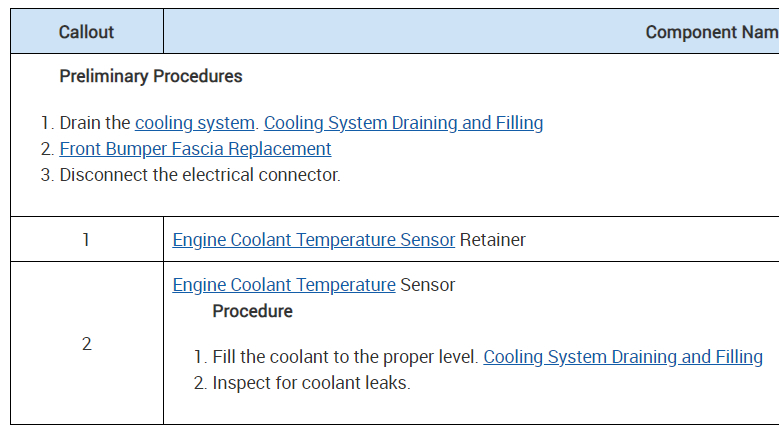
Task: Follow the Front Bumper Fascia Replacement link
Action: tap(195, 149)
